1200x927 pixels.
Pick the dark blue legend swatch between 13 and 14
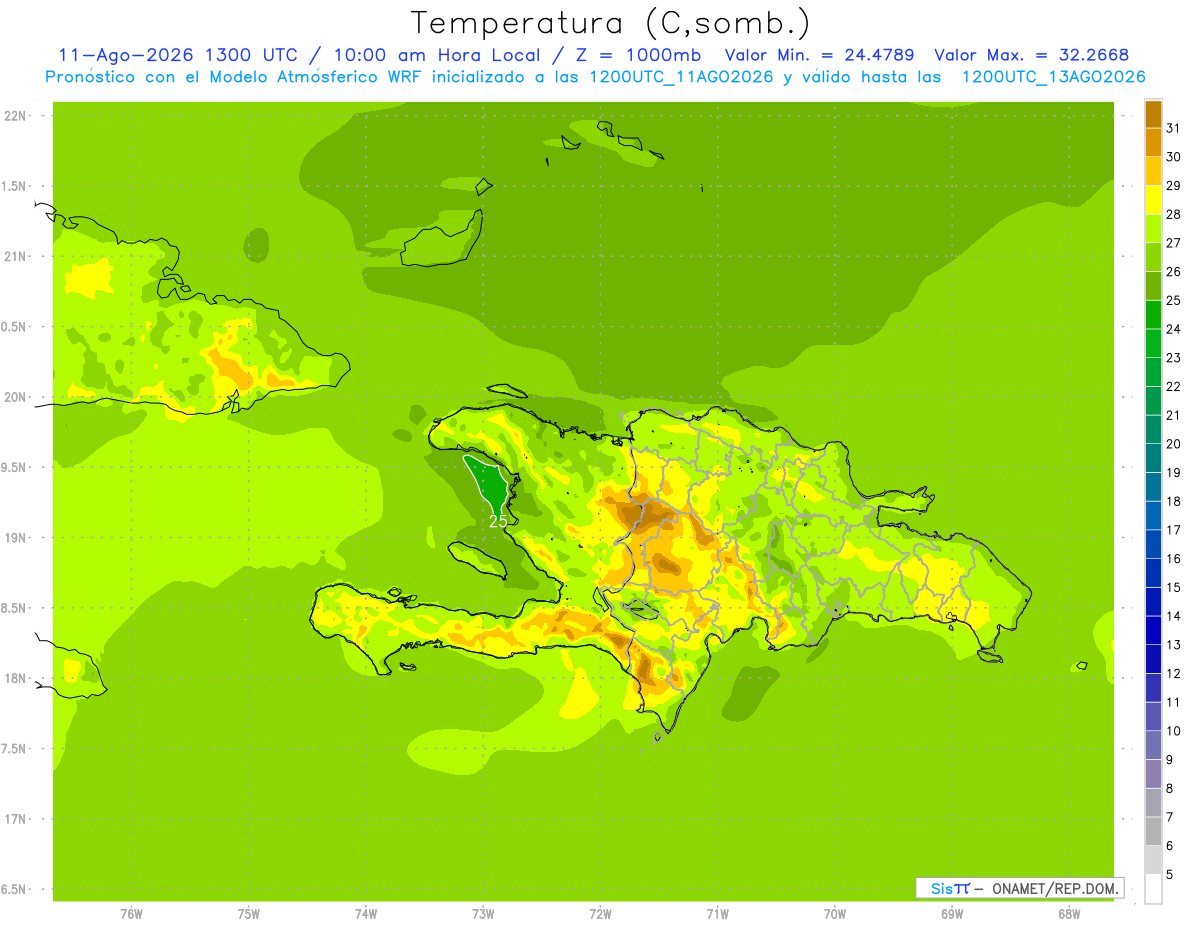tap(1153, 630)
